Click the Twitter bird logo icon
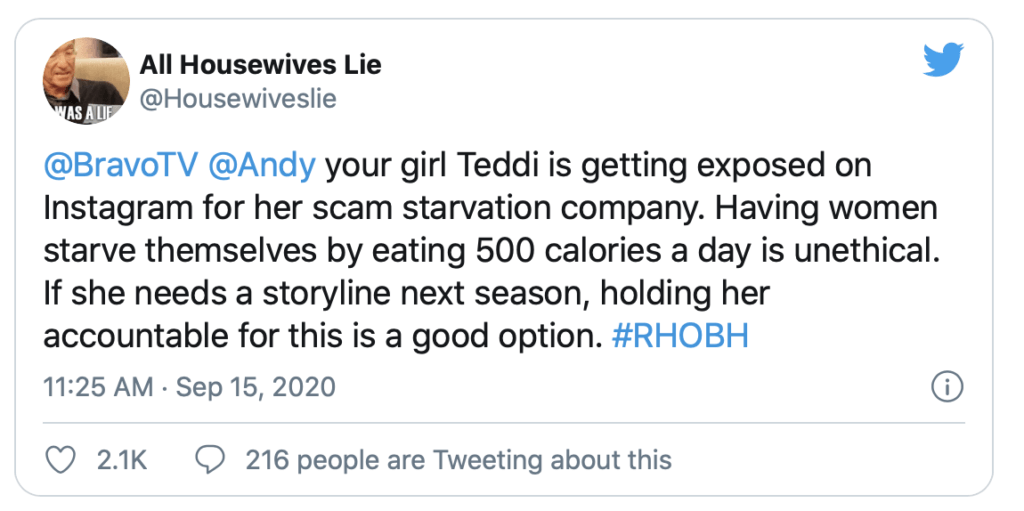This screenshot has width=1024, height=511. tap(943, 59)
